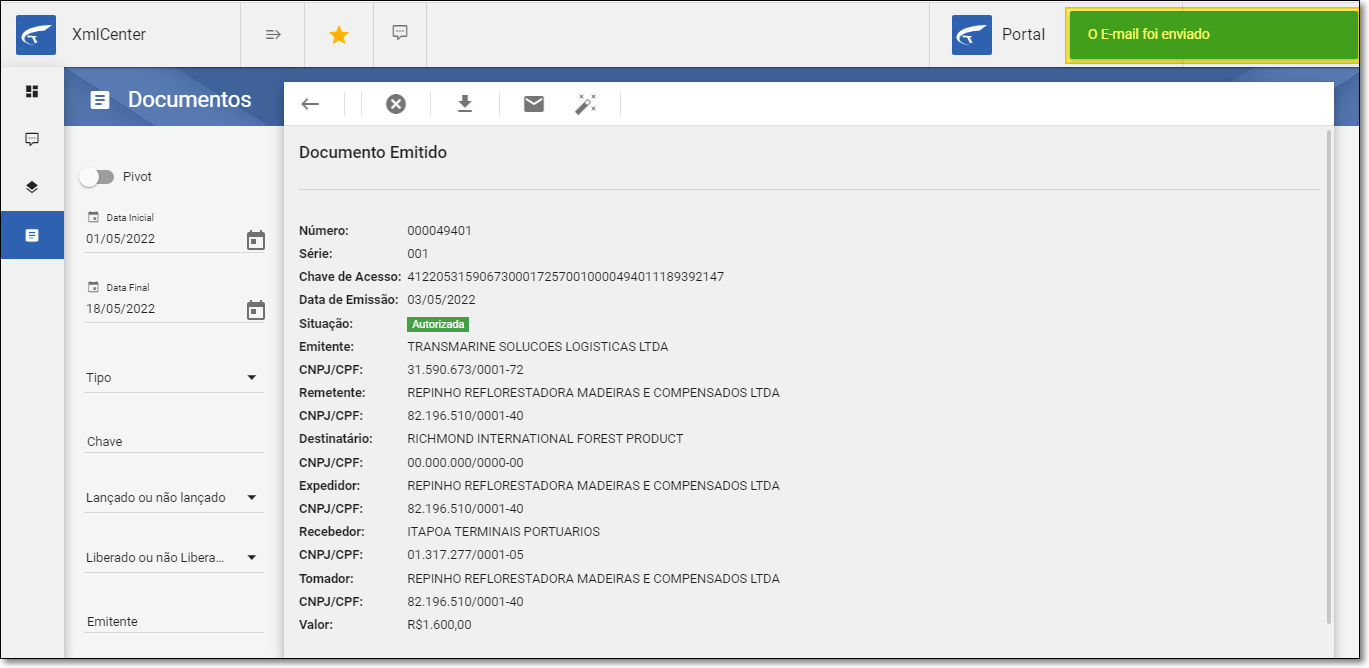The height and width of the screenshot is (668, 1369).
Task: Click RICHMOND INTERNATIONAL FOREST PRODUCT text
Action: click(x=545, y=439)
